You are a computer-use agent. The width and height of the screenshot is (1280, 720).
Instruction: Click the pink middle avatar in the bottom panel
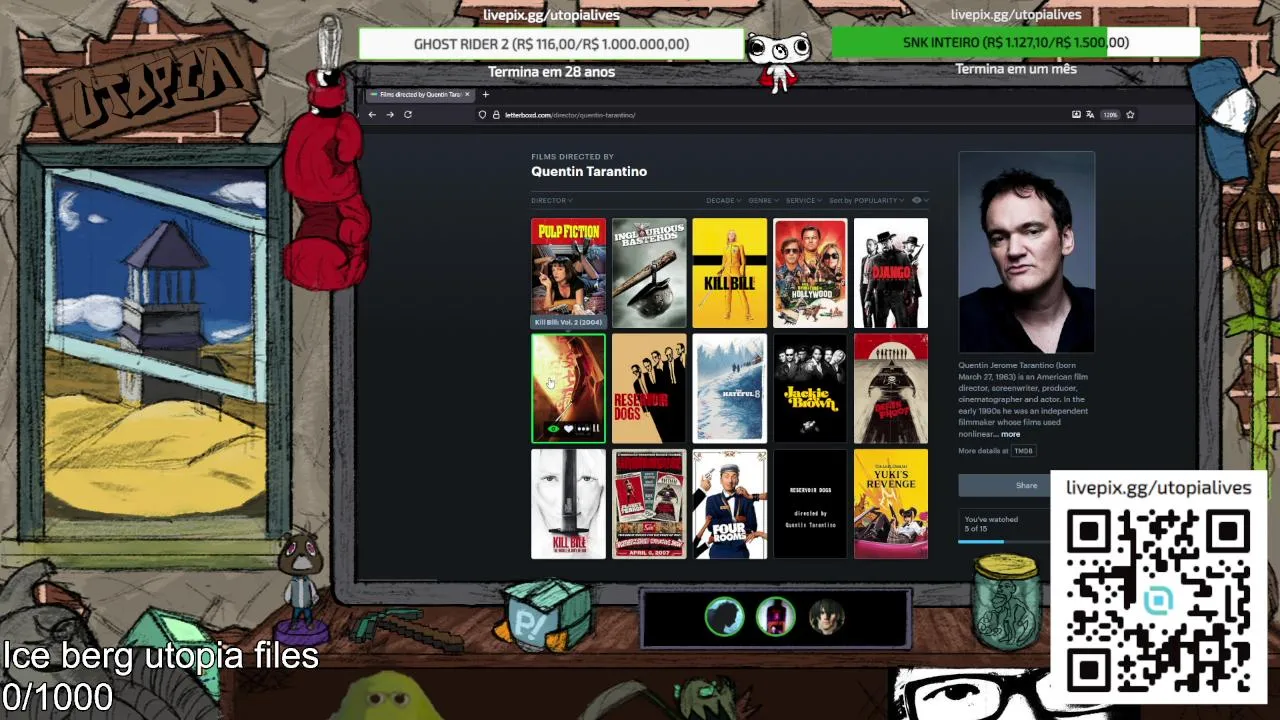[775, 617]
